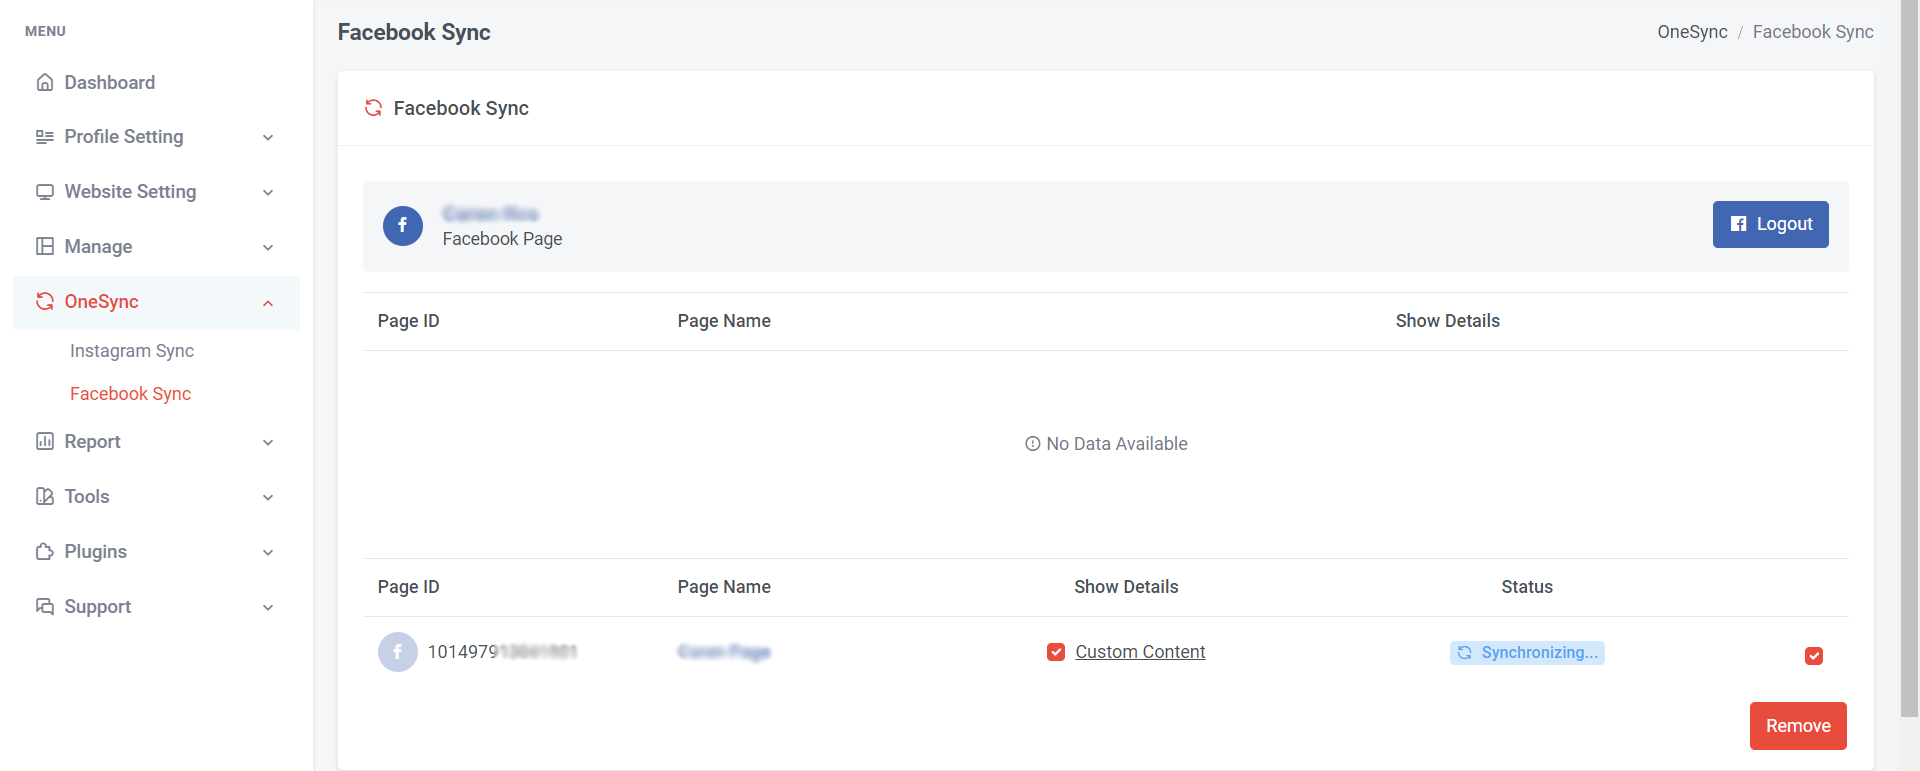Expand the Profile Setting chevron
The image size is (1920, 771).
(x=268, y=138)
